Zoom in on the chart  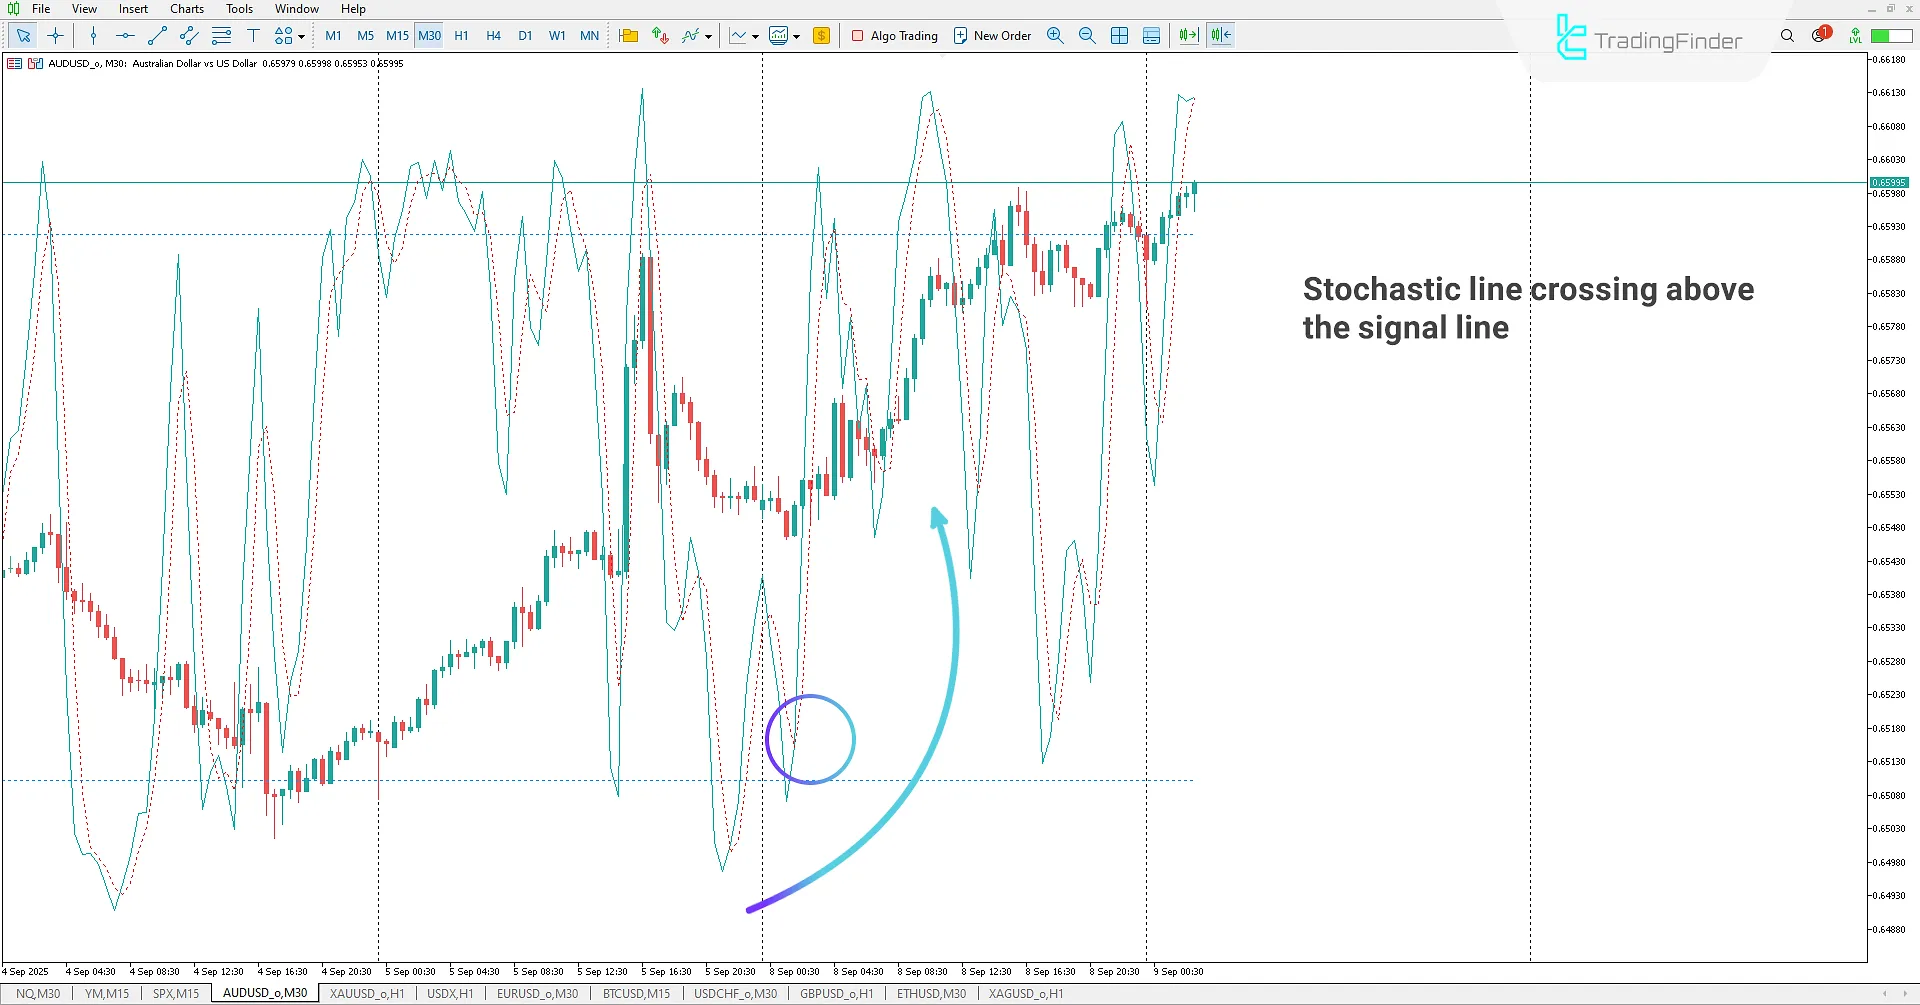coord(1055,35)
